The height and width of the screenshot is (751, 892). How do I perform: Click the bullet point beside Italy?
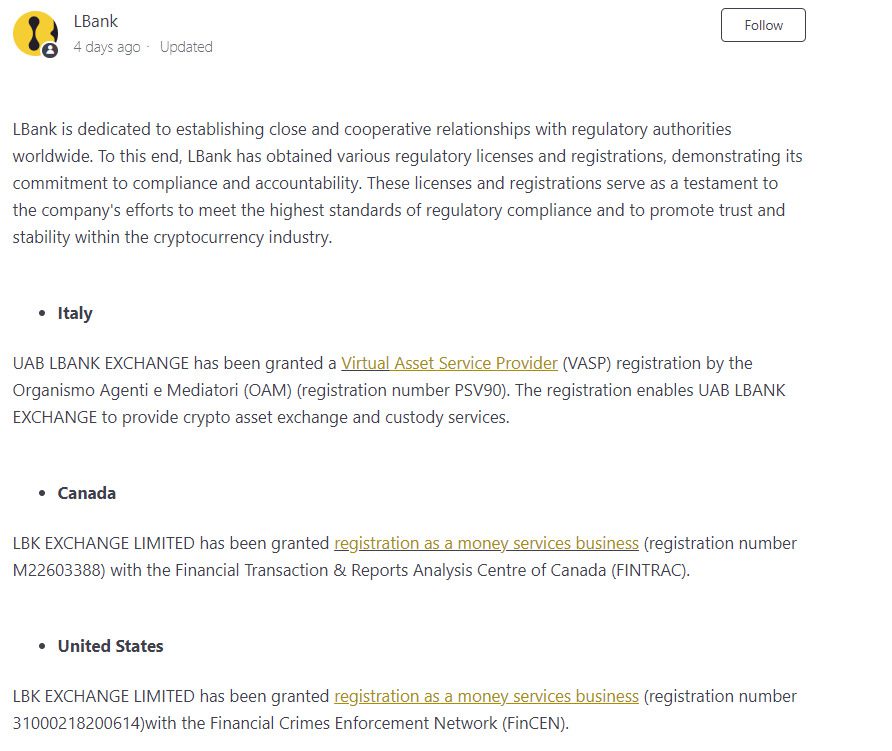coord(42,314)
